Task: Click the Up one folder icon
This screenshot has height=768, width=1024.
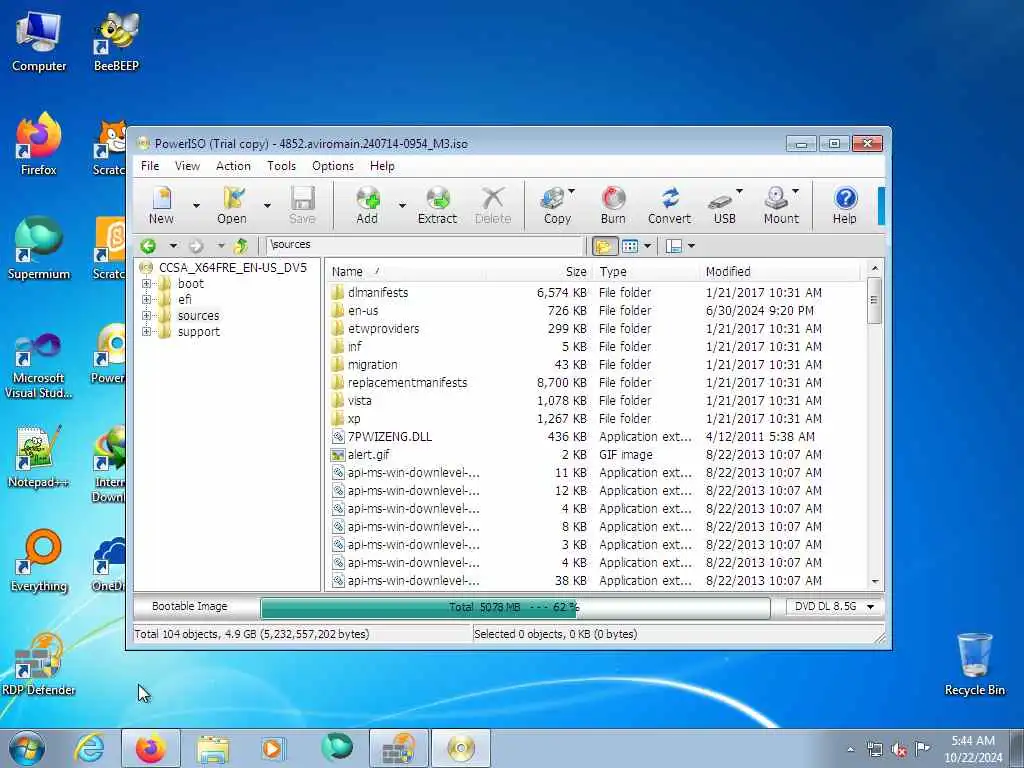Action: click(240, 246)
